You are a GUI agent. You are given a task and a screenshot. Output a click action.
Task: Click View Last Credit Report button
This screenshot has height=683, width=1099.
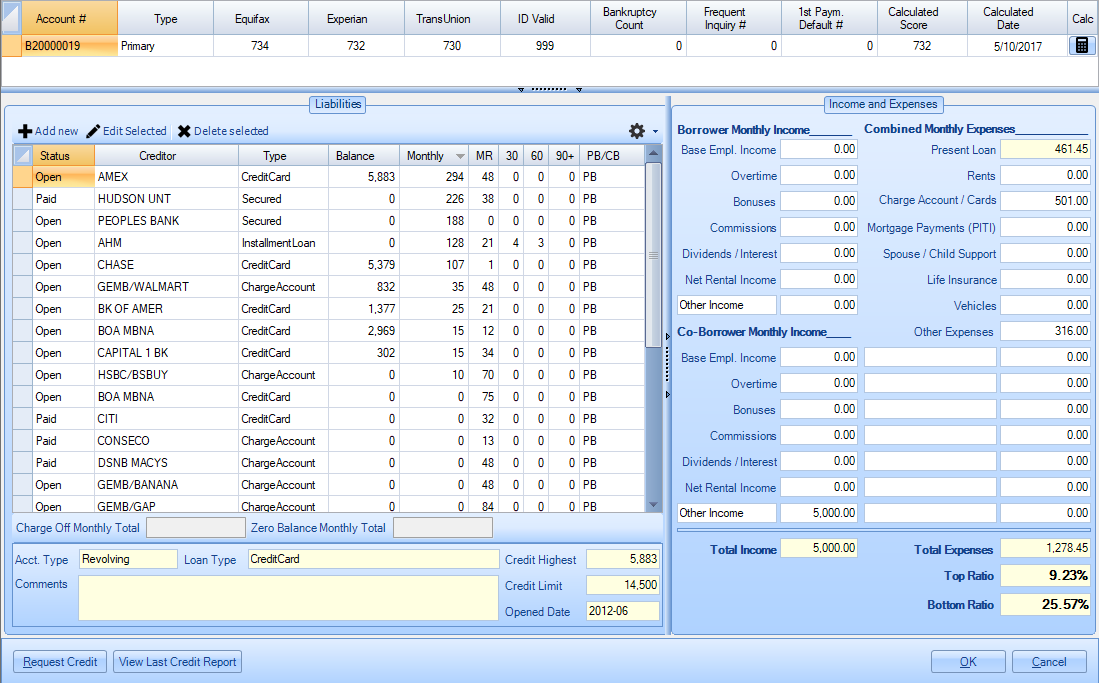pos(177,662)
